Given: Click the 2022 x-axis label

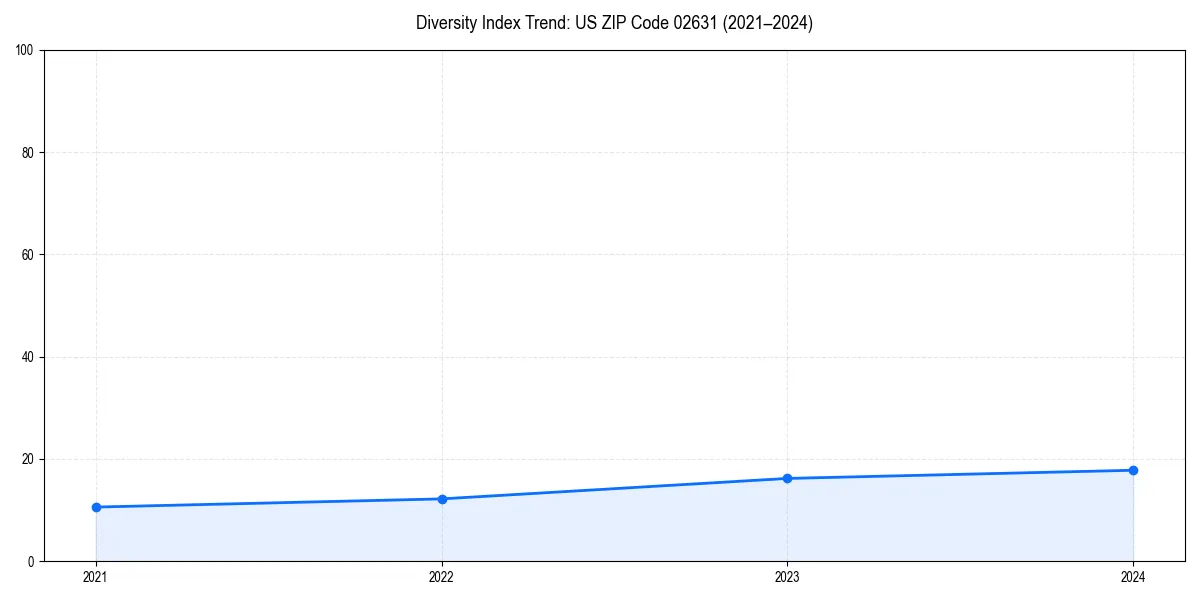Looking at the screenshot, I should tap(441, 576).
